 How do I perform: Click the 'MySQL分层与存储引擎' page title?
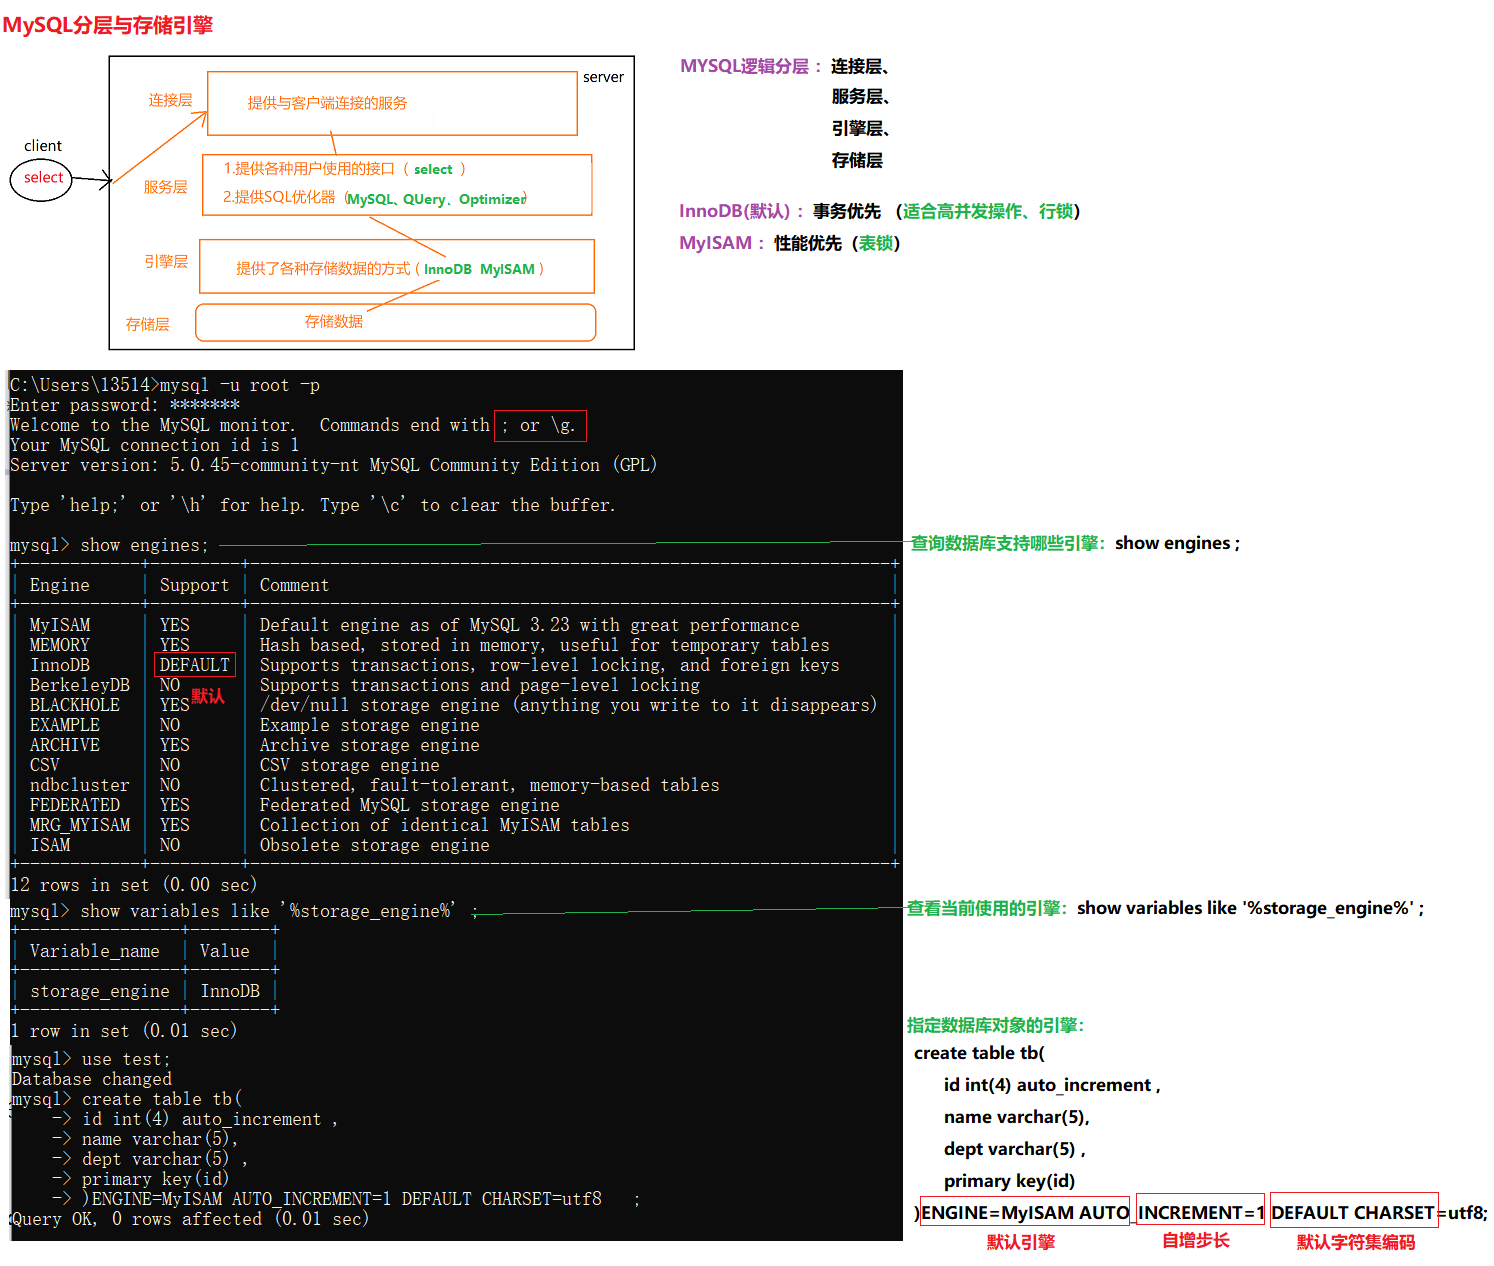click(x=108, y=25)
